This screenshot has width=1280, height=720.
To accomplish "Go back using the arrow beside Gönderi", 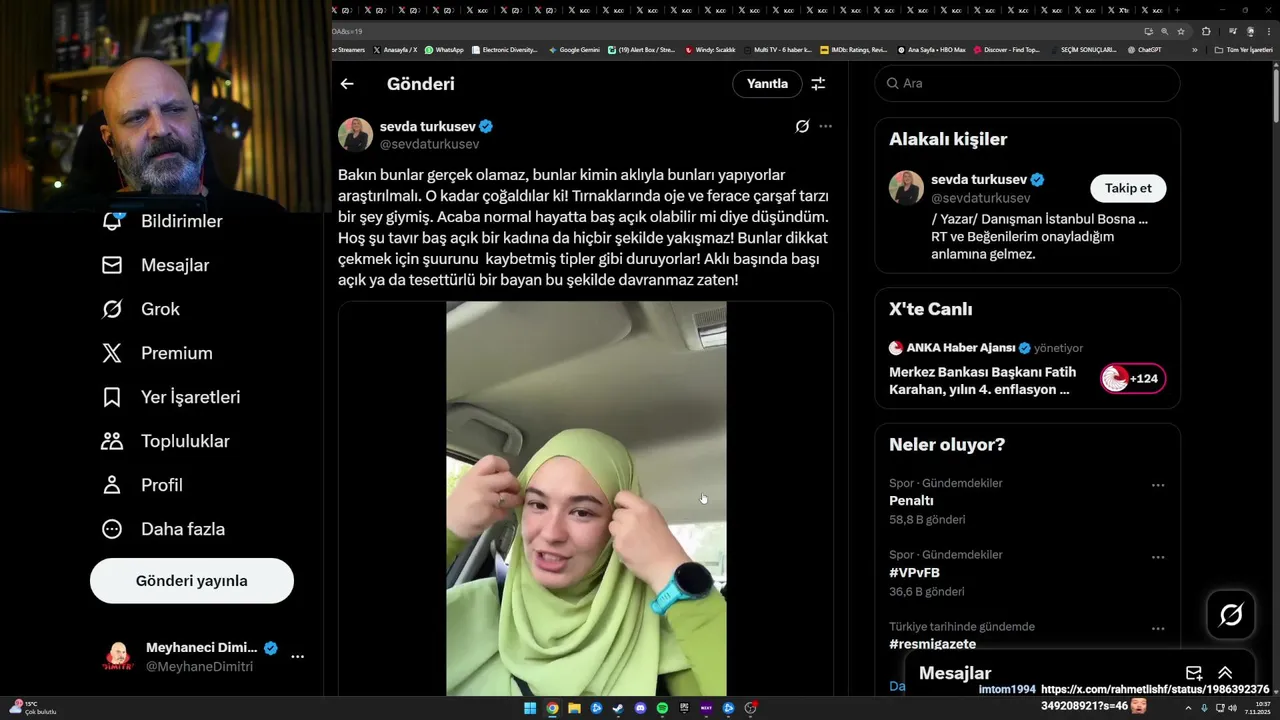I will point(347,84).
